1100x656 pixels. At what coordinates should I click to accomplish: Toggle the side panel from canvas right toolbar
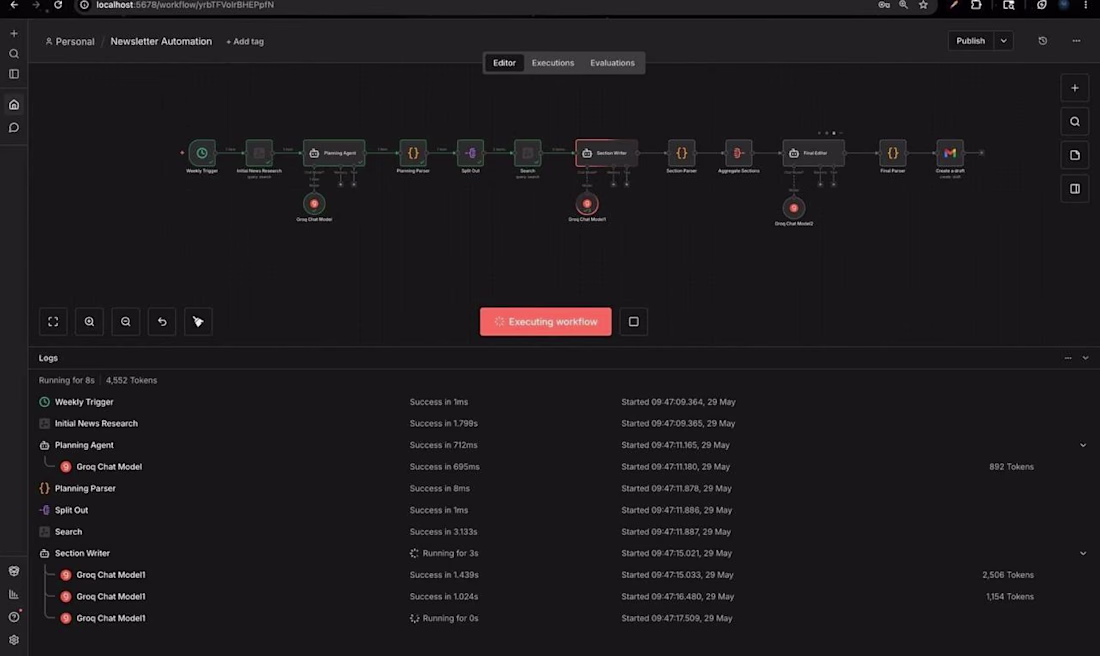[1075, 189]
